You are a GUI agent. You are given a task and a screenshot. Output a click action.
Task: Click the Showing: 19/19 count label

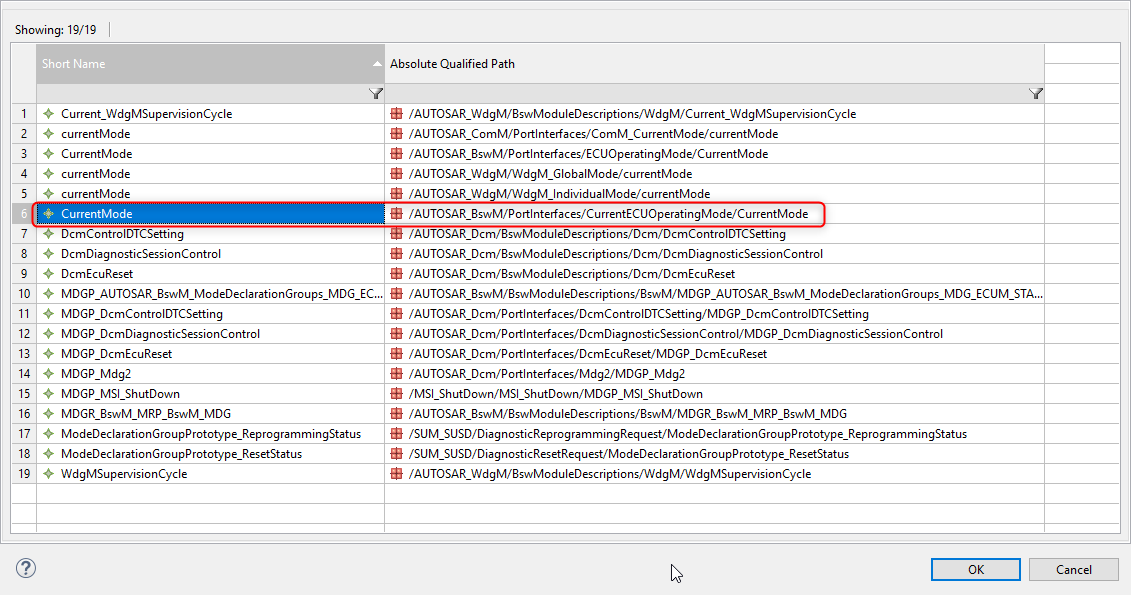tap(56, 30)
